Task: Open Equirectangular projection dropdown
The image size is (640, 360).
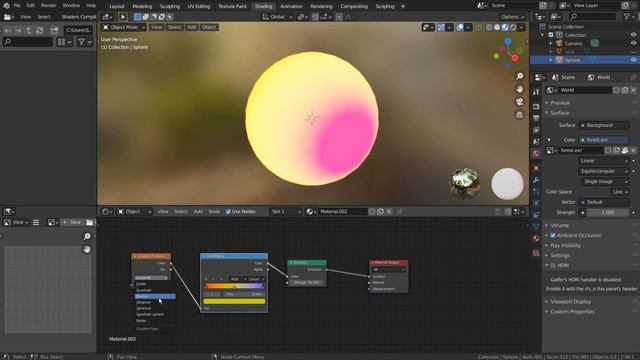Action: 604,171
